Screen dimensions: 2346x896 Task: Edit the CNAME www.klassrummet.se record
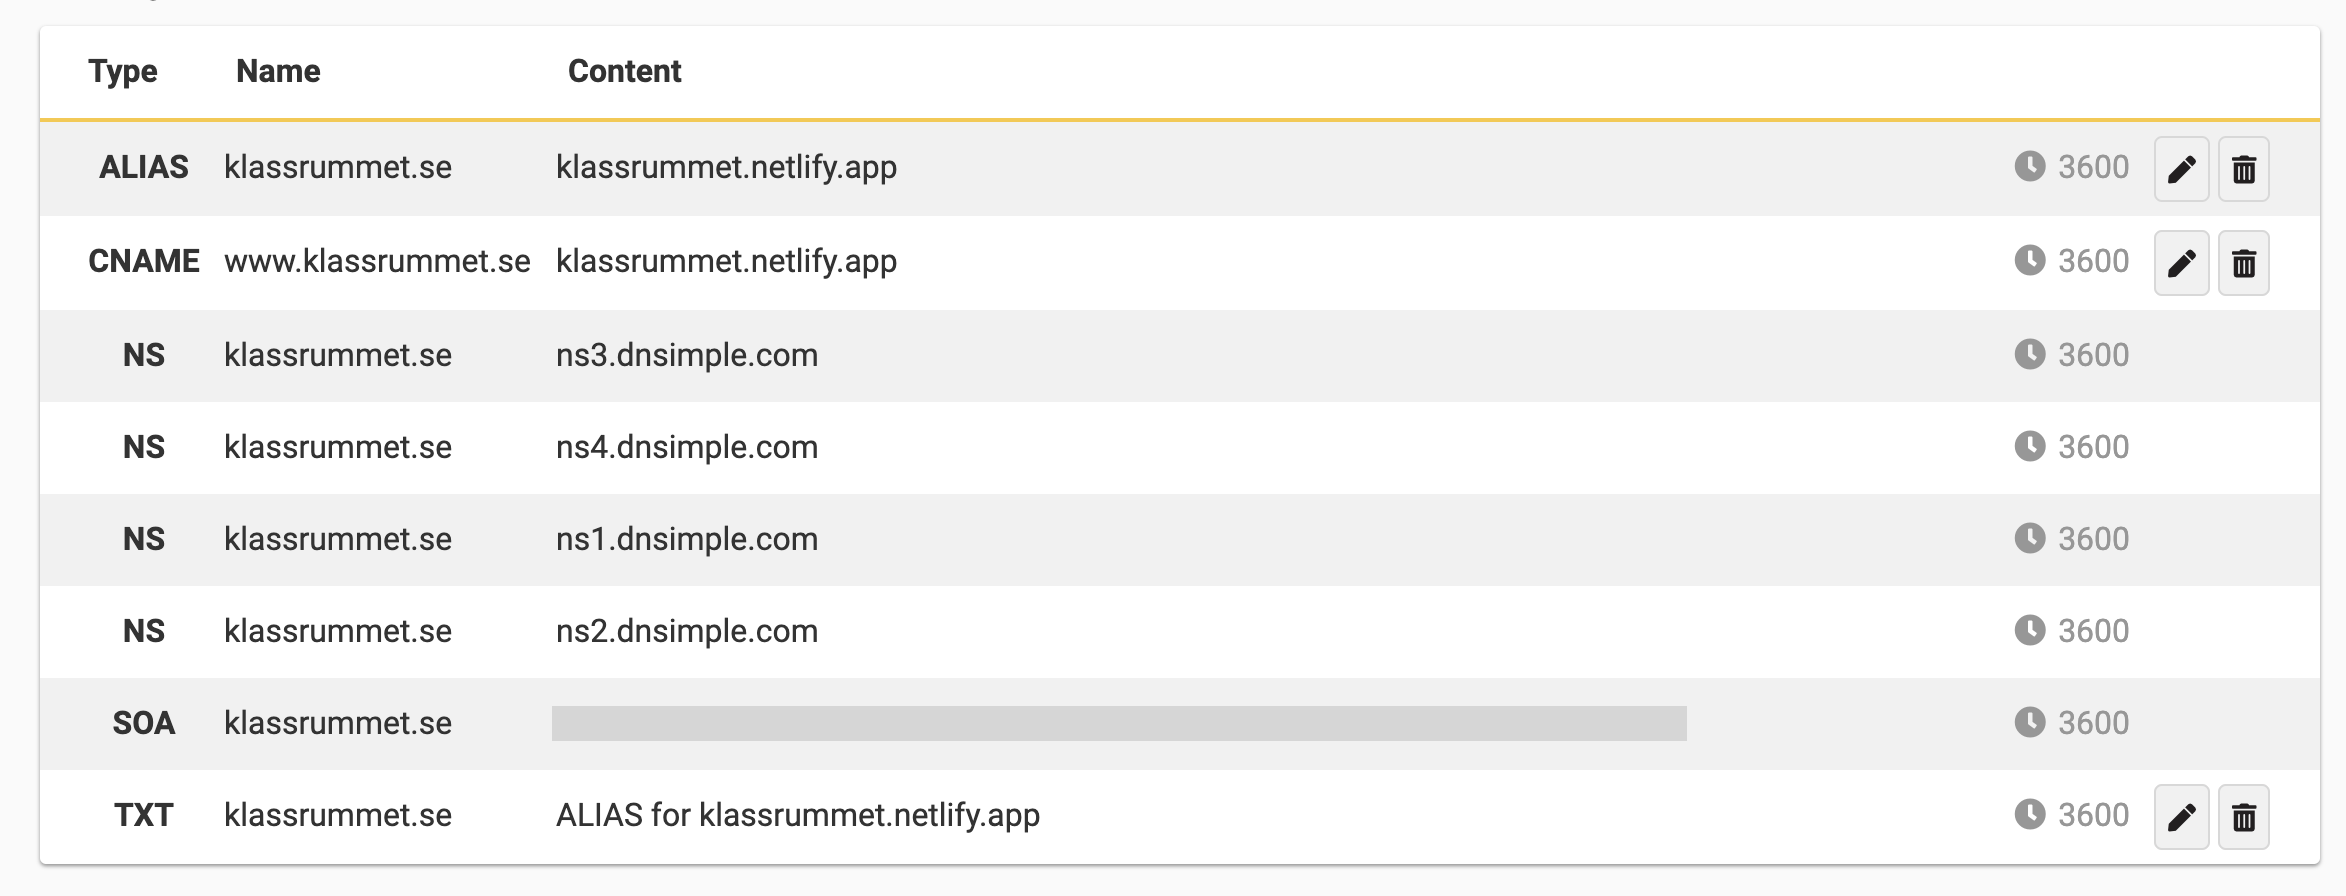point(2181,263)
